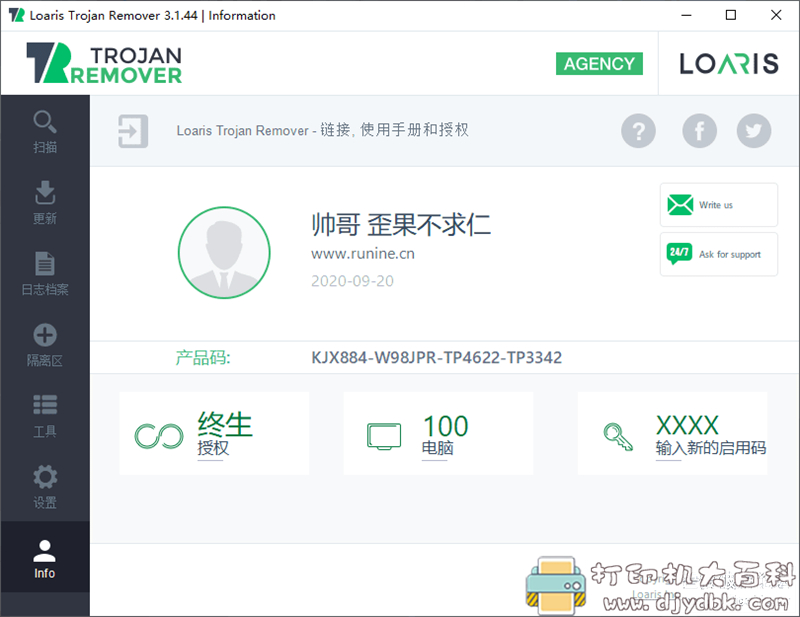
Task: Click the Write us button
Action: coord(718,205)
